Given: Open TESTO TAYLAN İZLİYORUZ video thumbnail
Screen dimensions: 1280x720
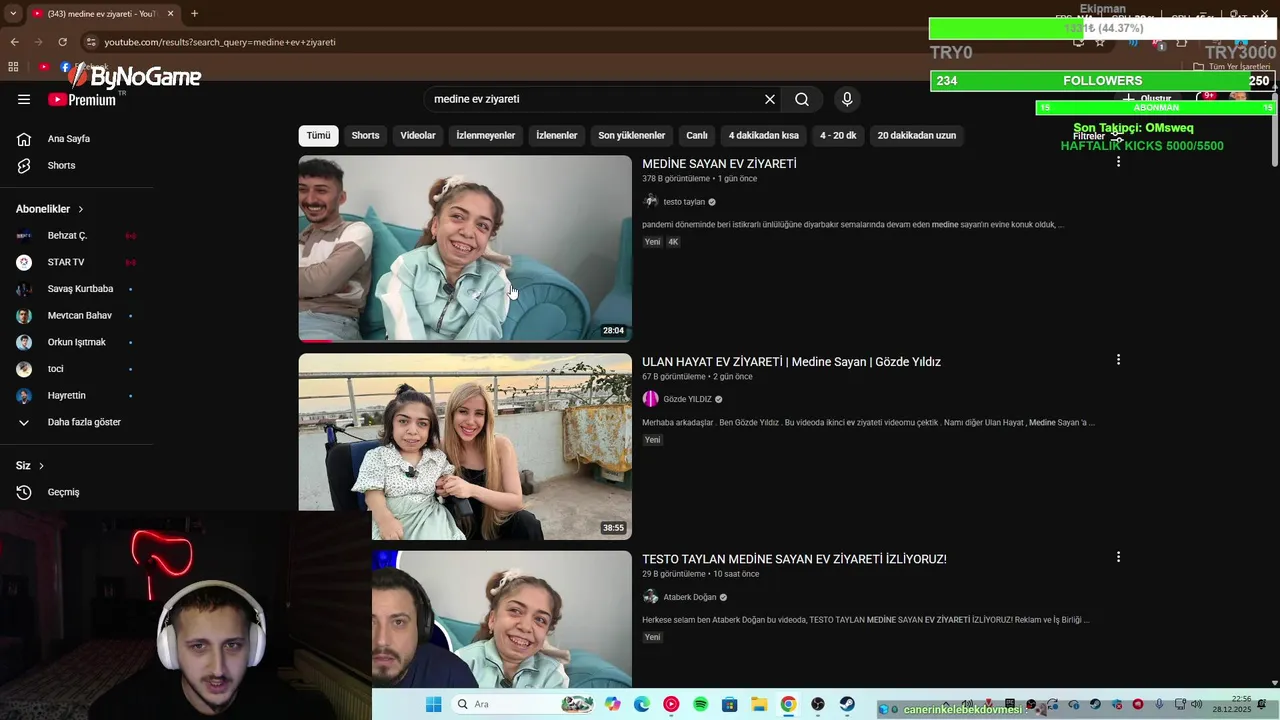Looking at the screenshot, I should point(502,619).
